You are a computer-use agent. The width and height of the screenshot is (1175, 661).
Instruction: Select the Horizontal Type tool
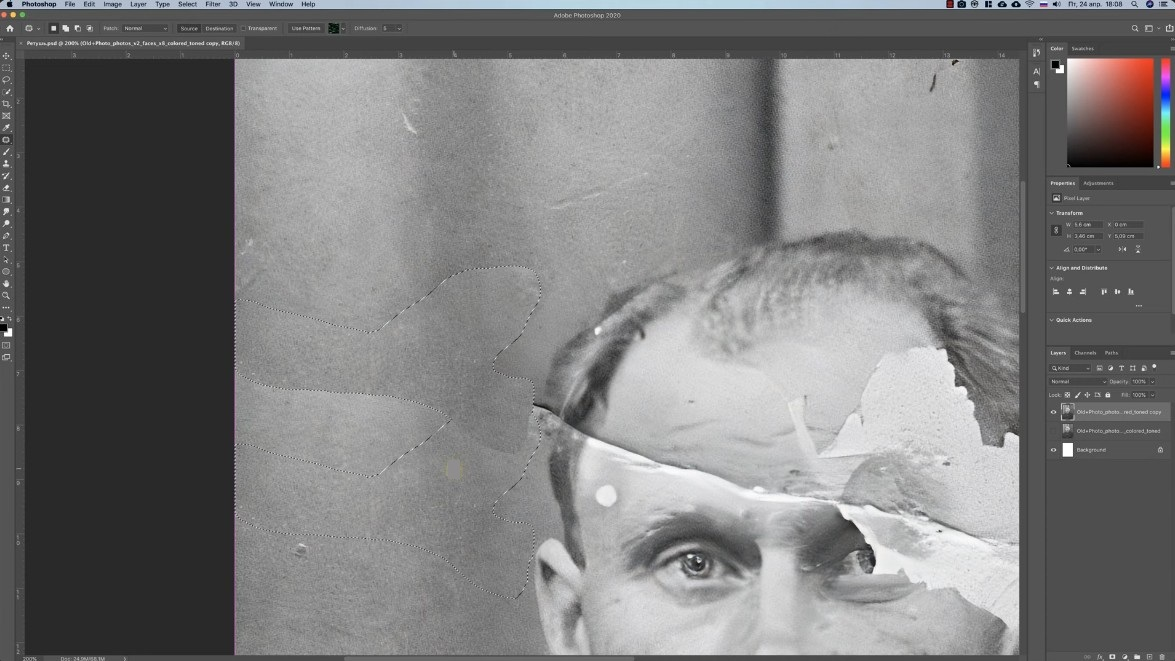click(x=7, y=247)
